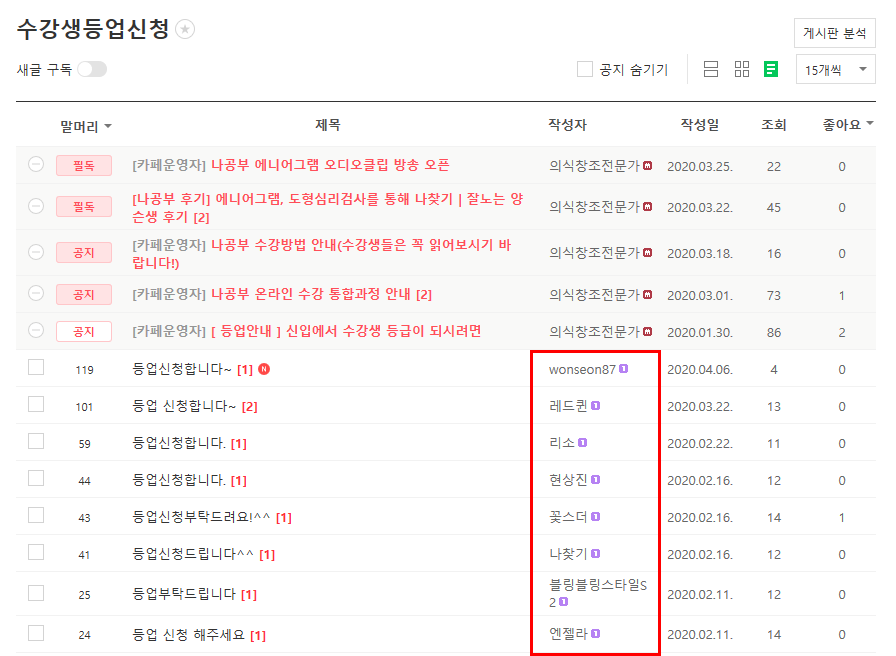Open the 말머리 filter dropdown
This screenshot has width=896, height=656.
click(86, 126)
